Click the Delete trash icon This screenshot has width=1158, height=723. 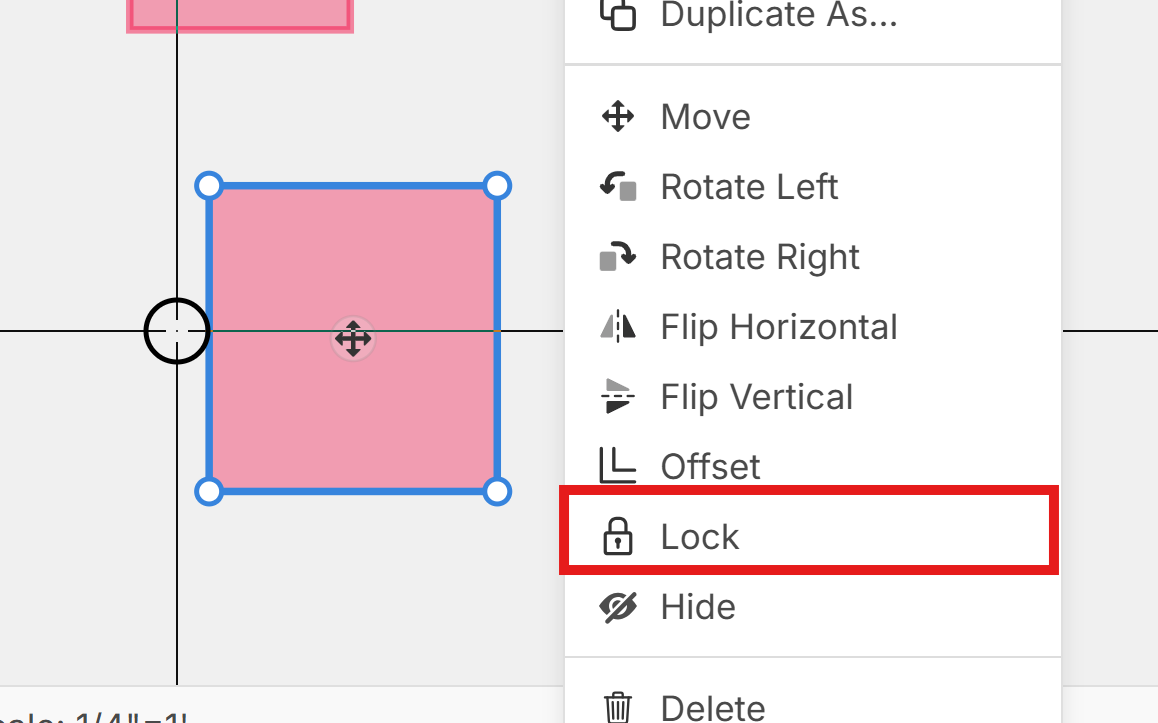(618, 707)
